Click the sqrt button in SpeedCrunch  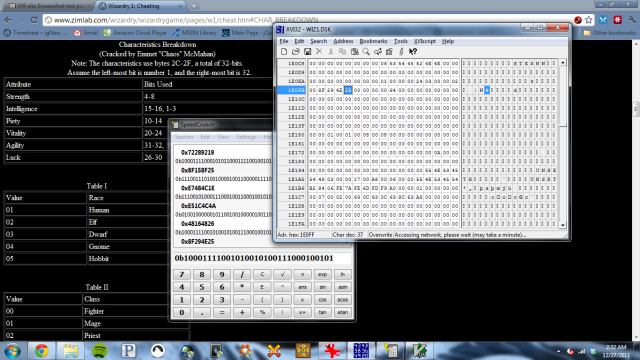click(282, 274)
